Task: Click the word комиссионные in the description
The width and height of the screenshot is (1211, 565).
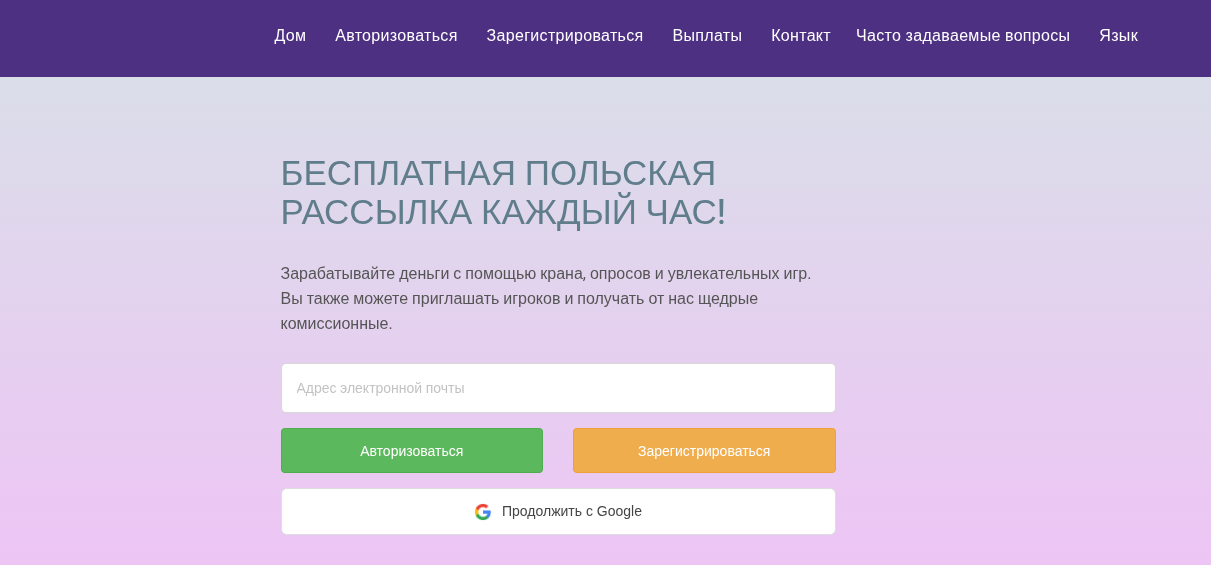Action: pos(335,324)
